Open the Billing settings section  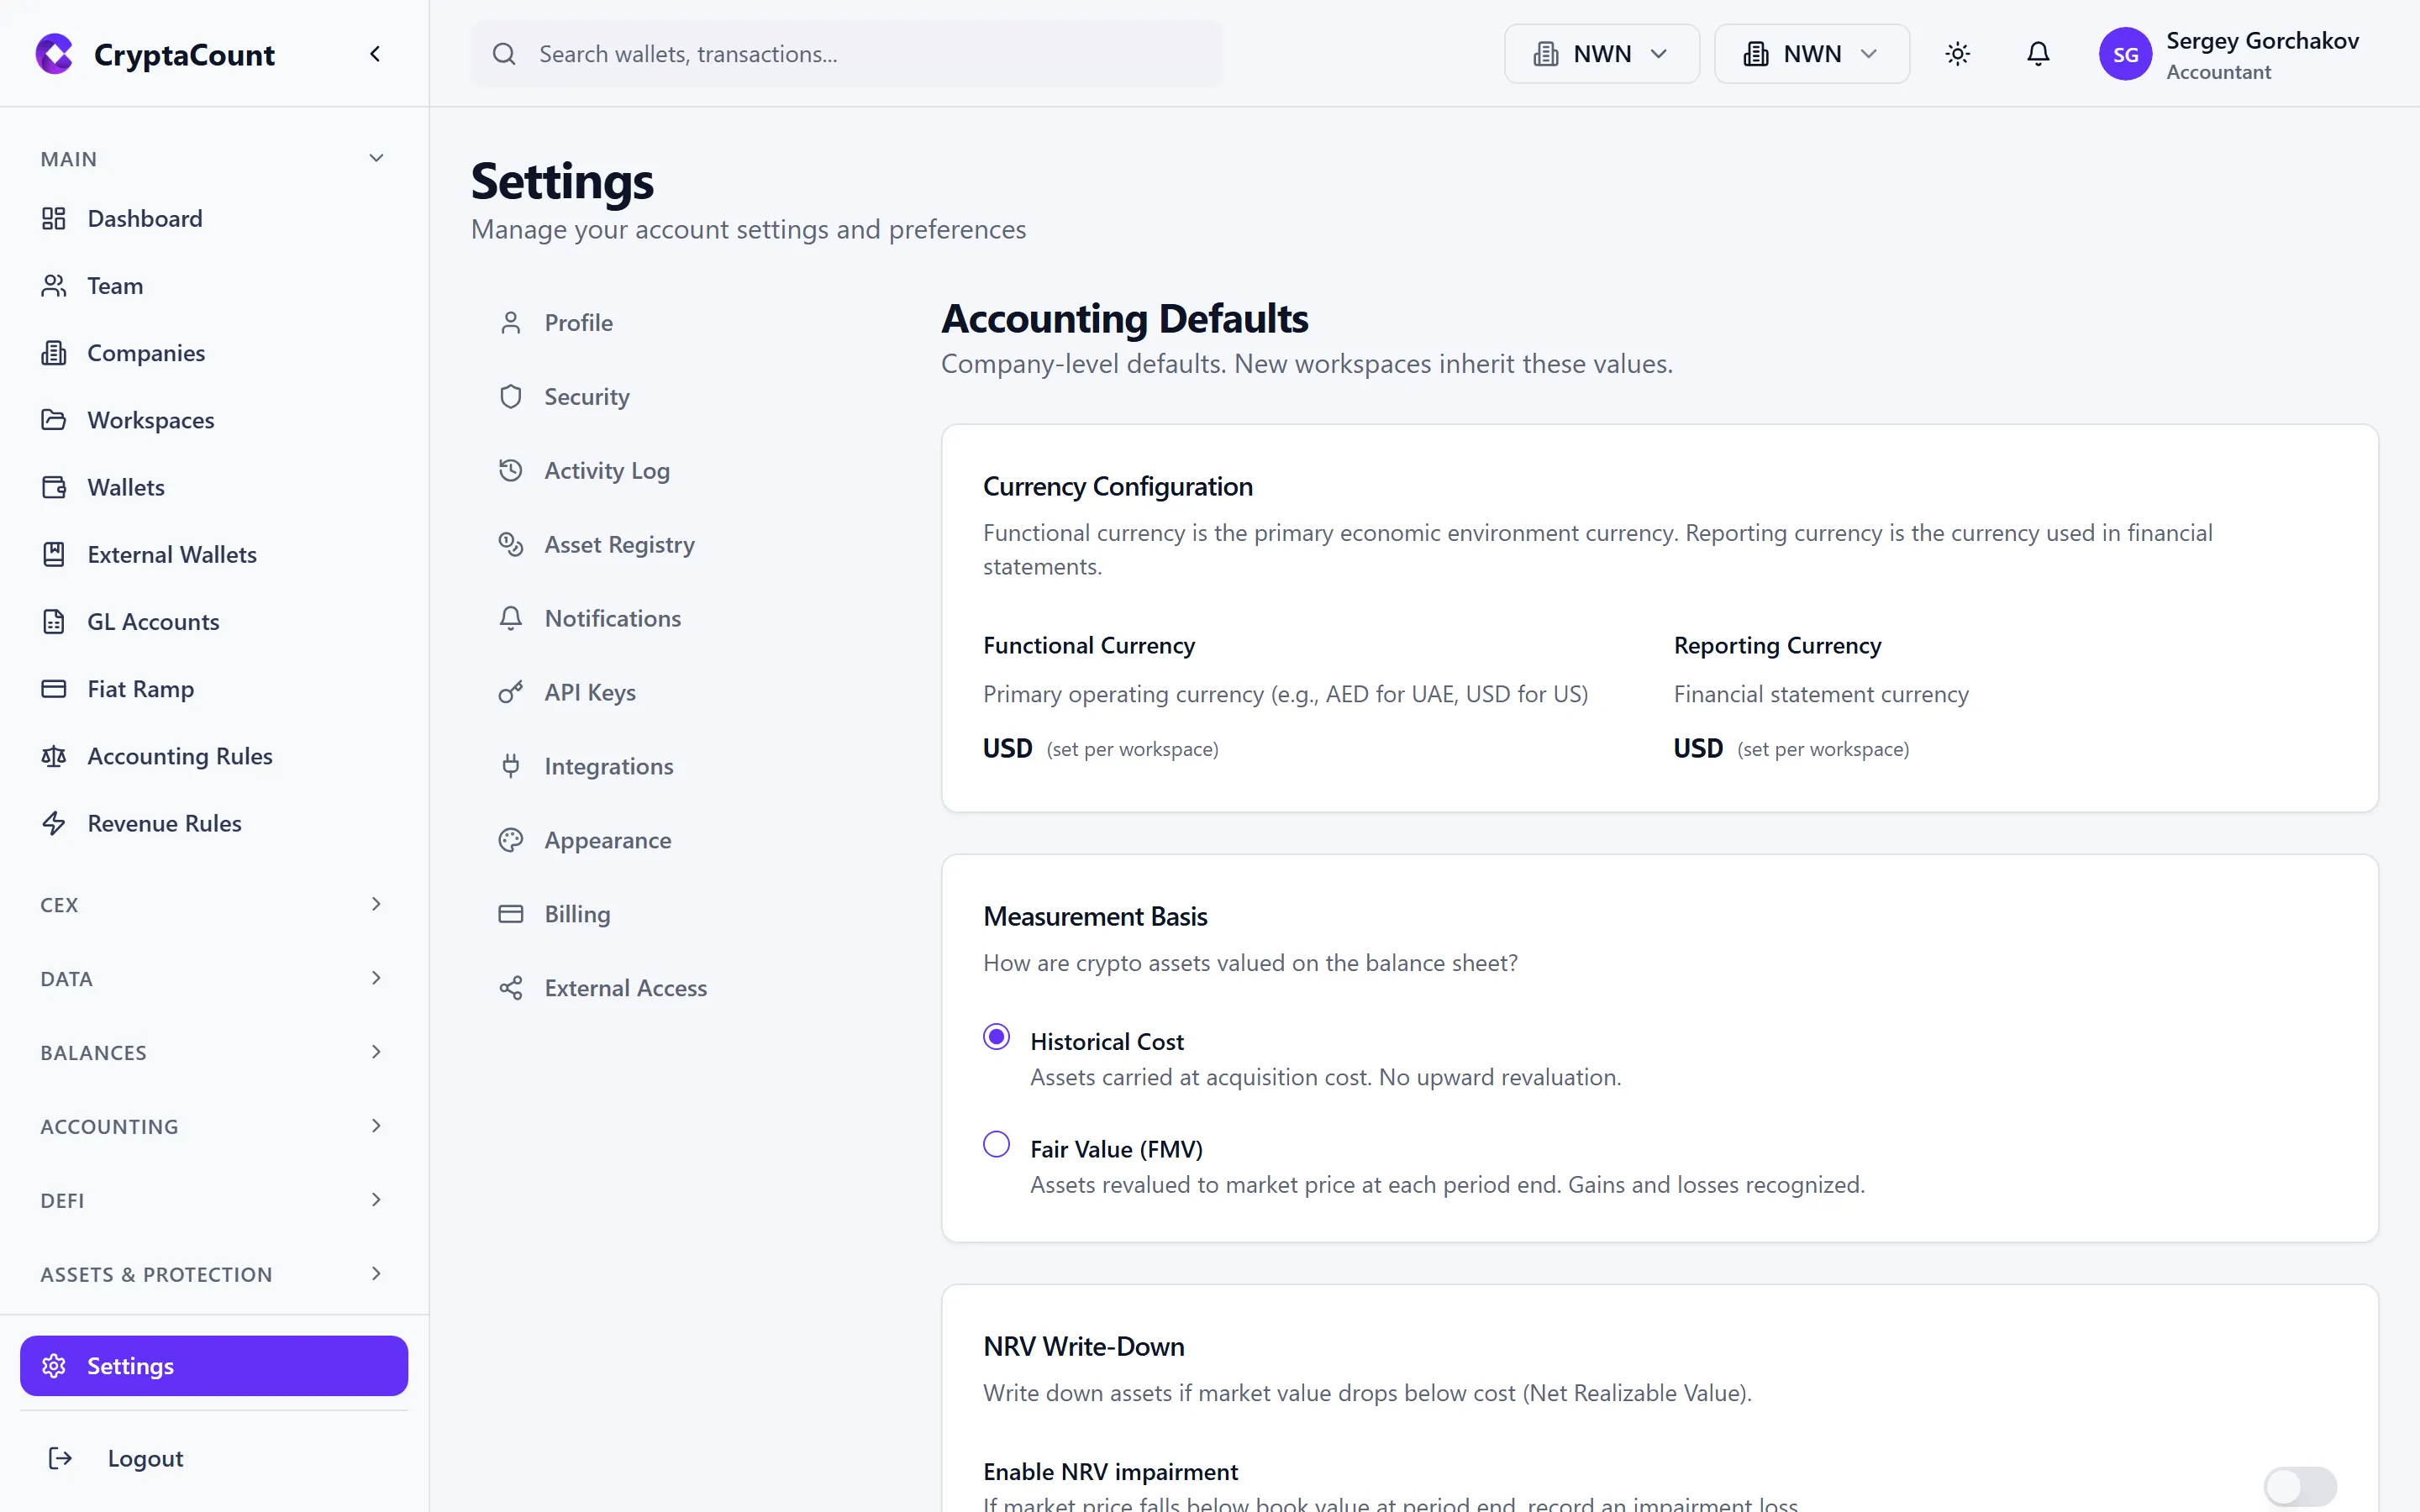[x=576, y=913]
